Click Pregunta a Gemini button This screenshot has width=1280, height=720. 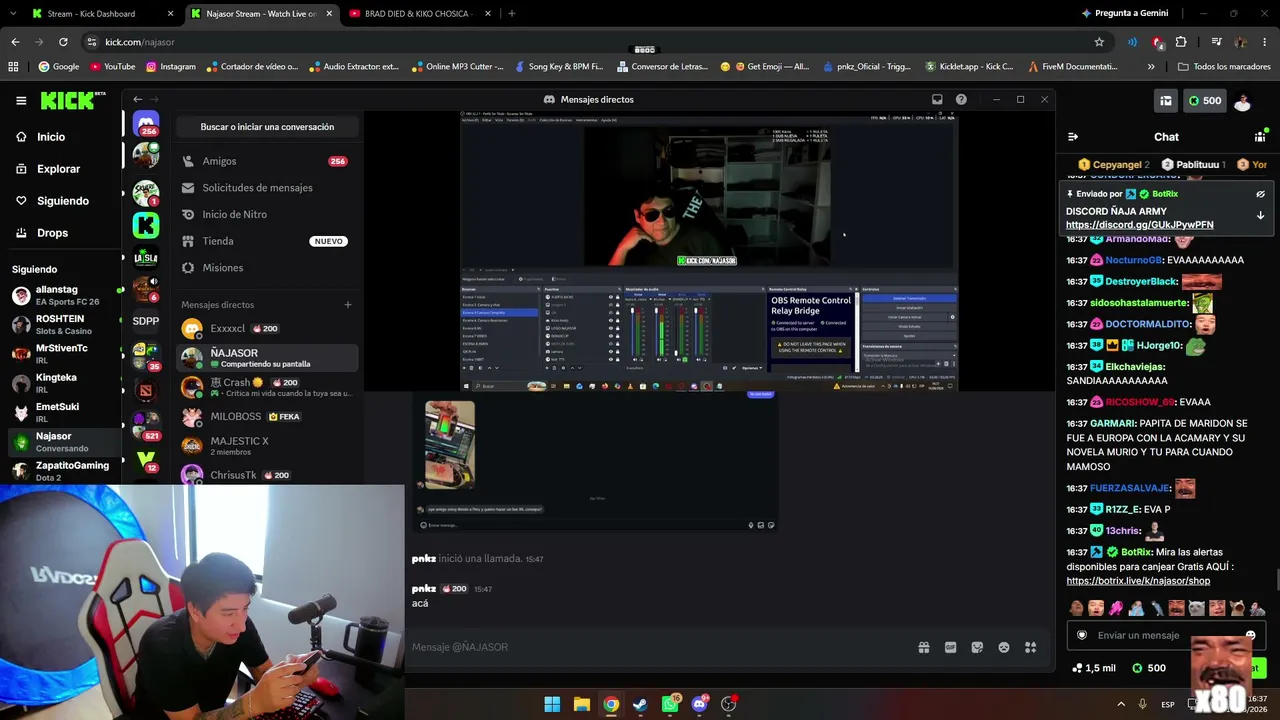point(1124,14)
